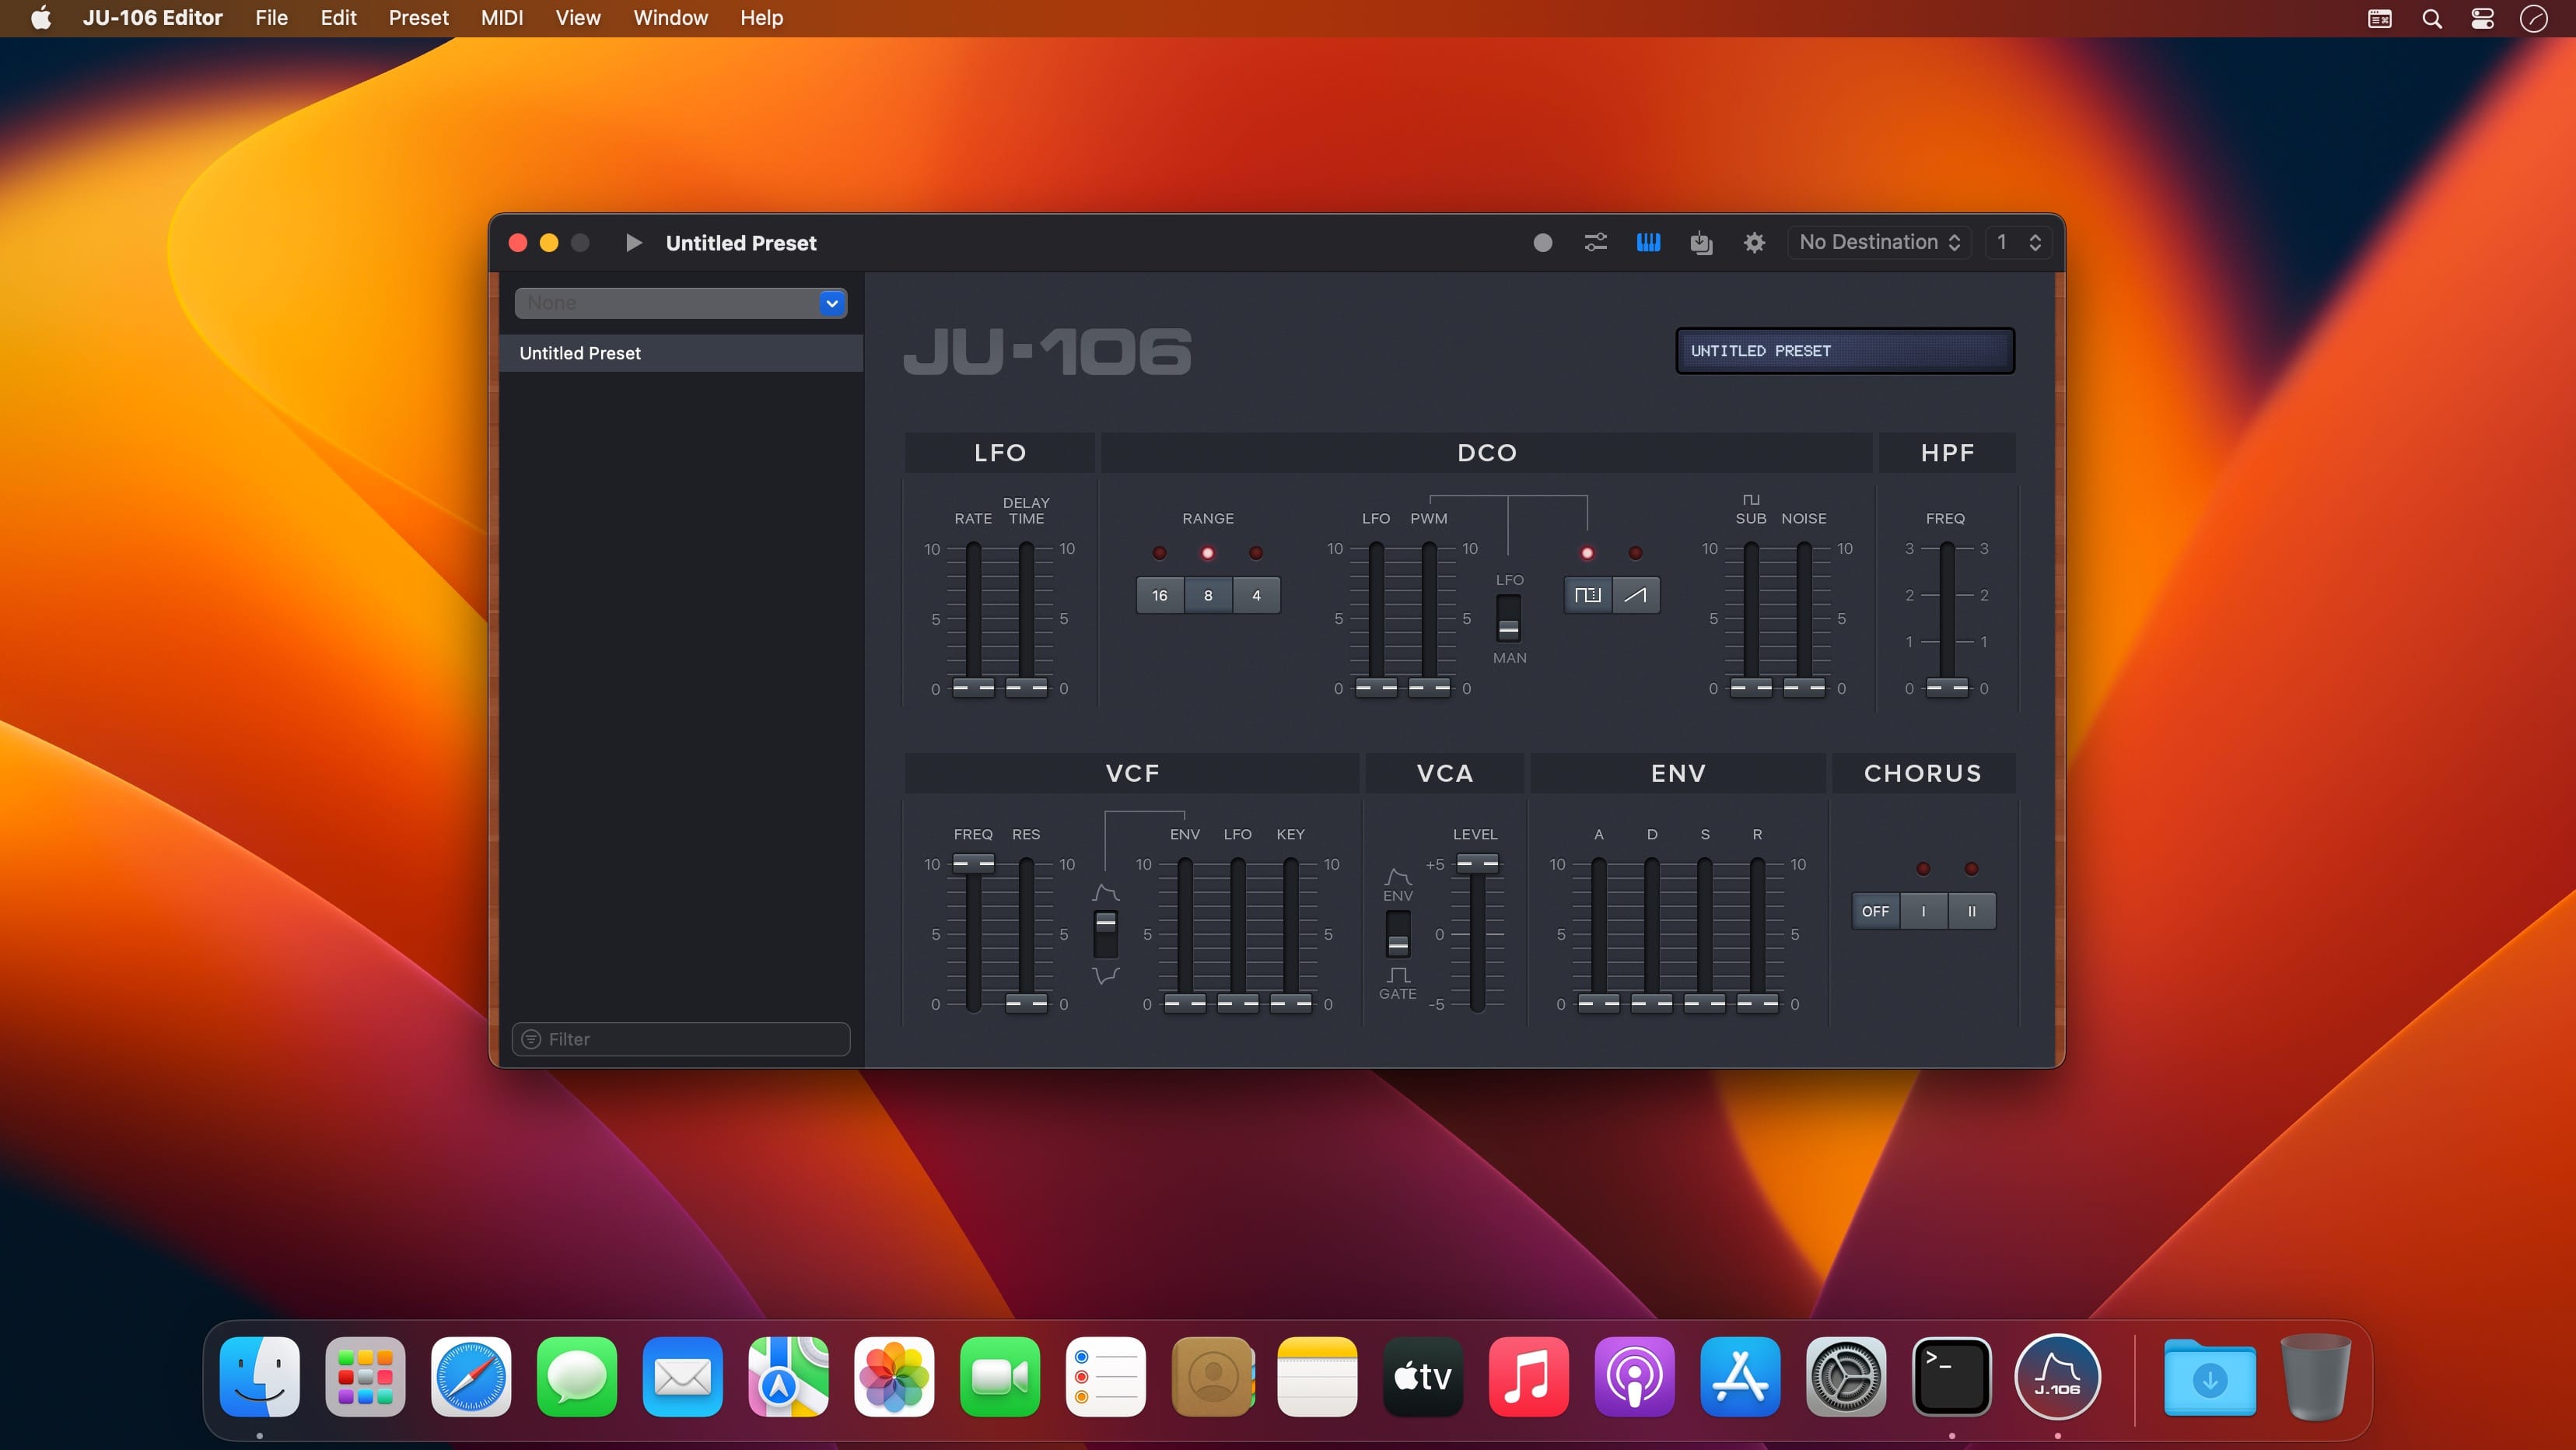
Task: Click the waveform/bar chart view icon
Action: coord(1649,243)
